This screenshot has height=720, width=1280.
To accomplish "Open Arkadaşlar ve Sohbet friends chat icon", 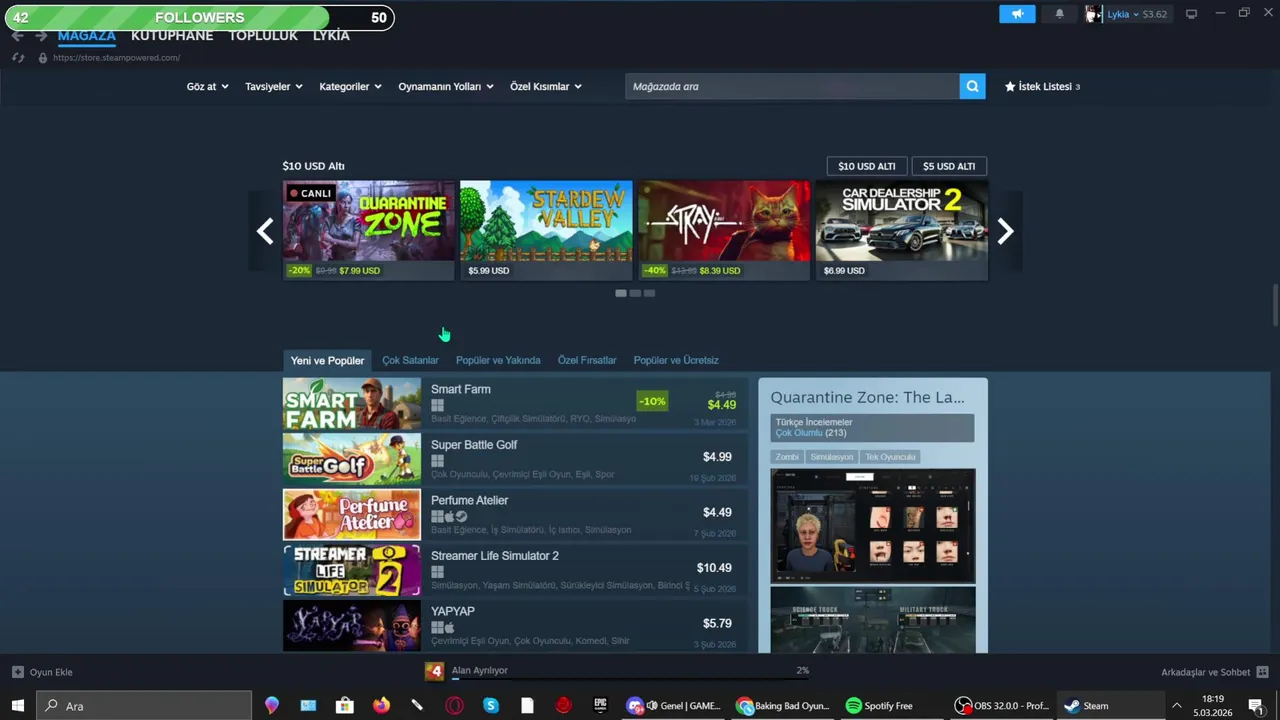I will [x=1262, y=672].
